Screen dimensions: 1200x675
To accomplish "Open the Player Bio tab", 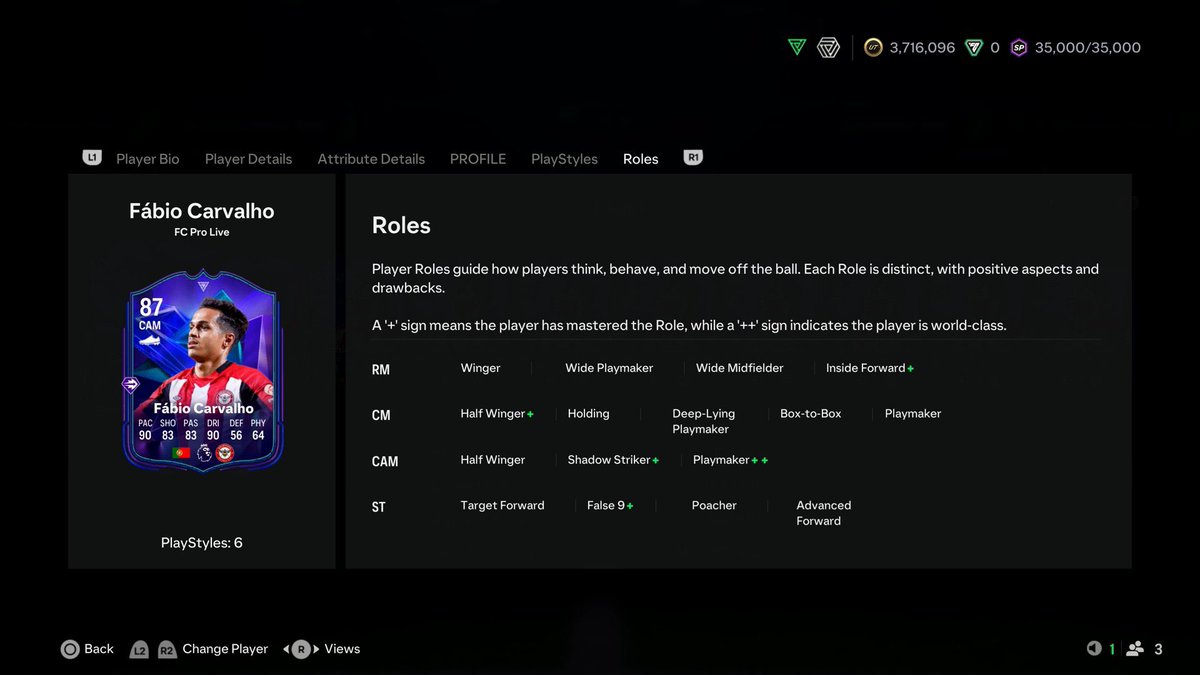I will (x=148, y=159).
